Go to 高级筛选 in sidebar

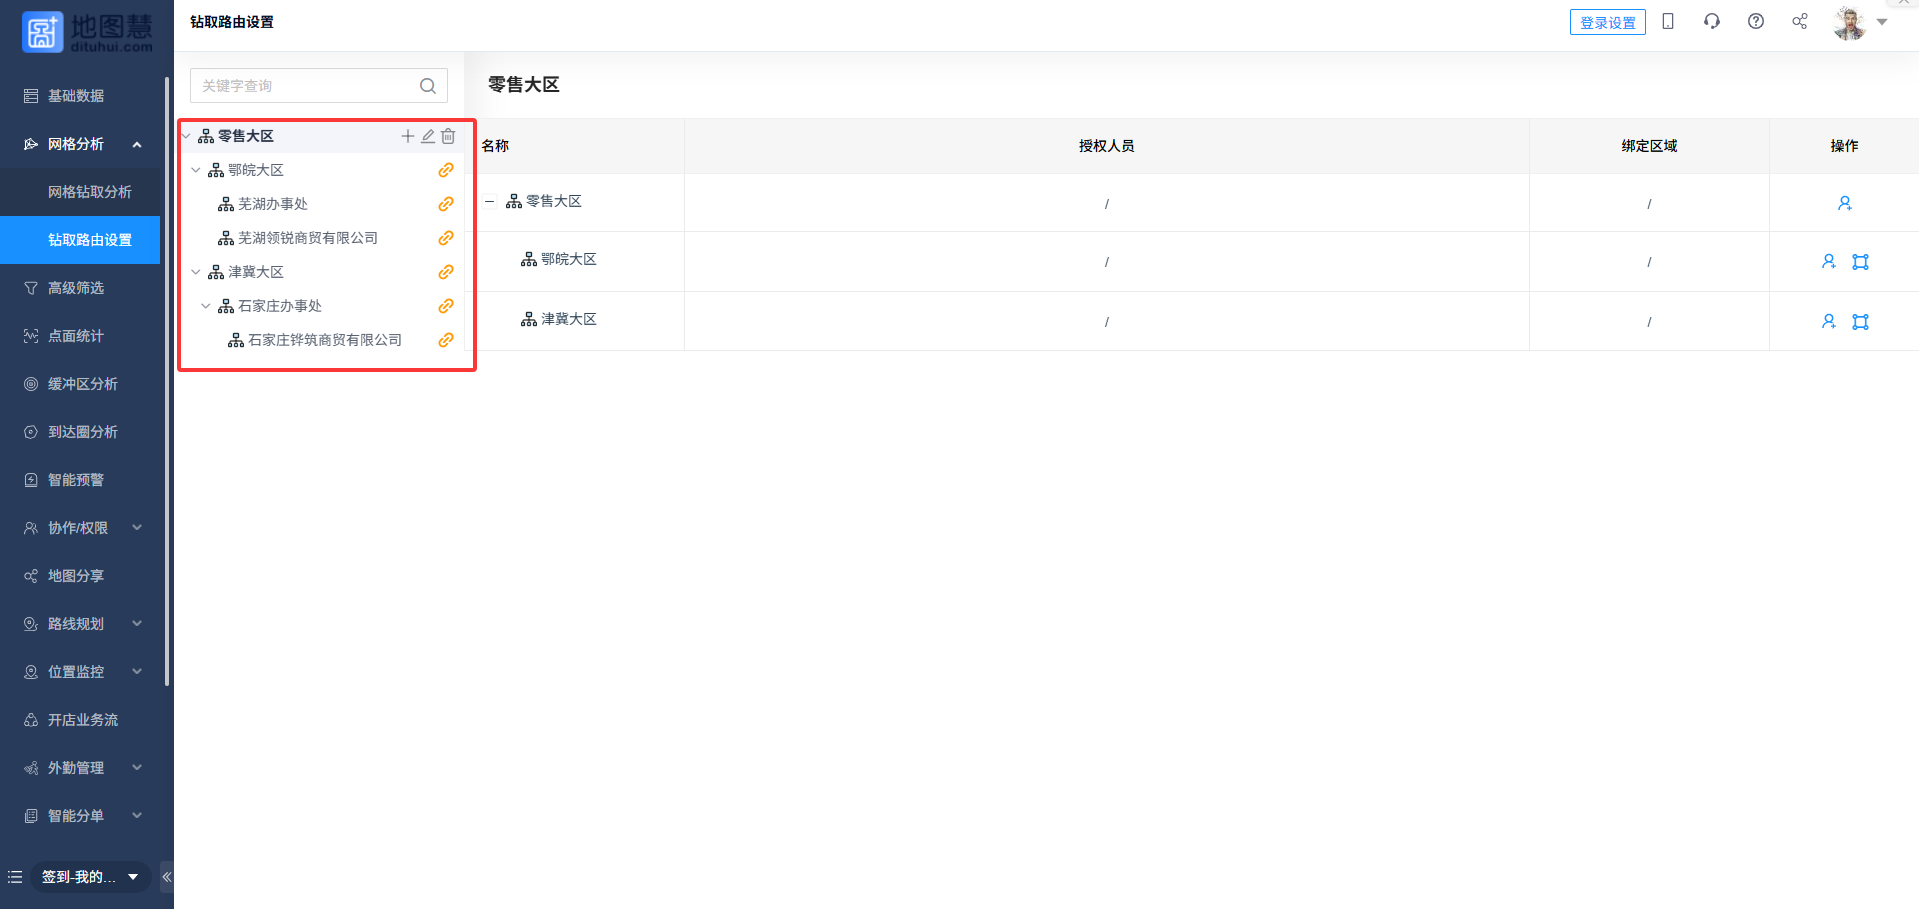(76, 288)
